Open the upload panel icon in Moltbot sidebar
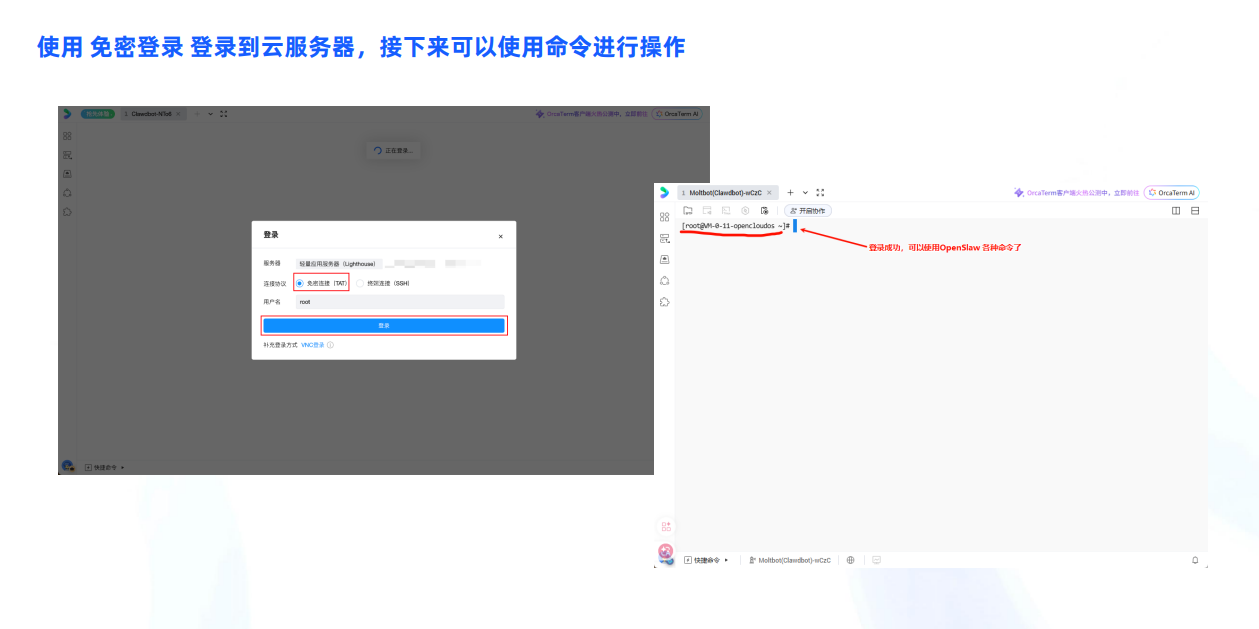Viewport: 1259px width, 629px height. pyautogui.click(x=664, y=259)
